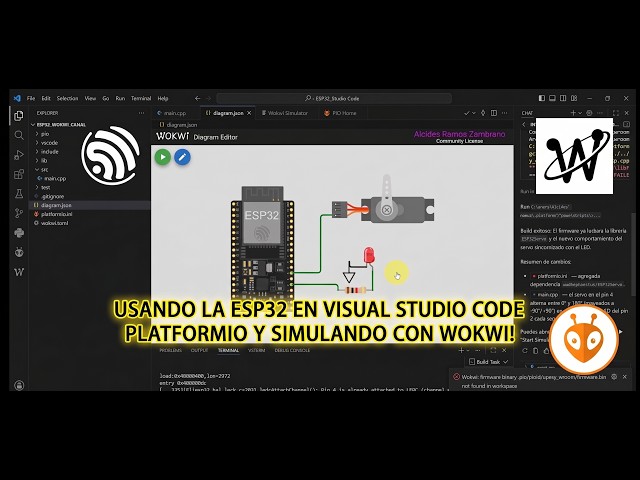This screenshot has height=480, width=640.
Task: Open the View menu
Action: pyautogui.click(x=90, y=98)
